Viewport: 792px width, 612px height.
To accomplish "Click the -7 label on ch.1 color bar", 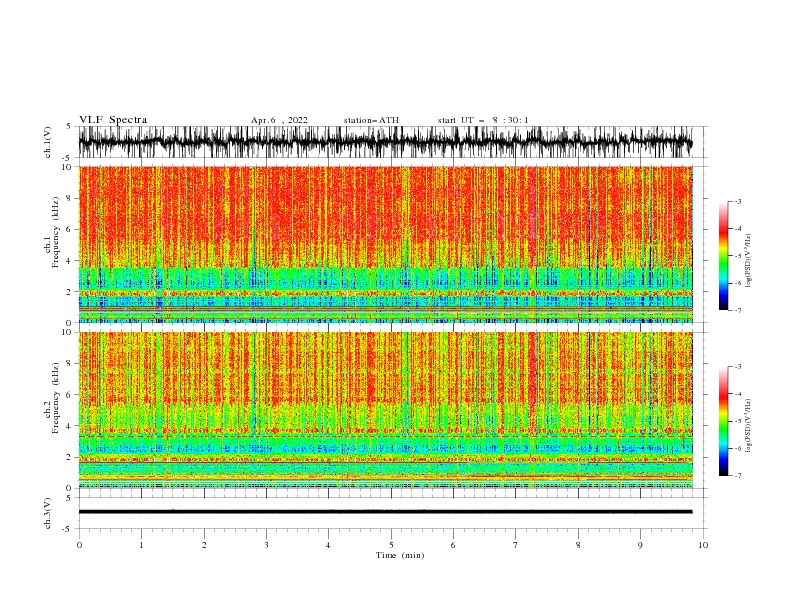I will click(738, 310).
